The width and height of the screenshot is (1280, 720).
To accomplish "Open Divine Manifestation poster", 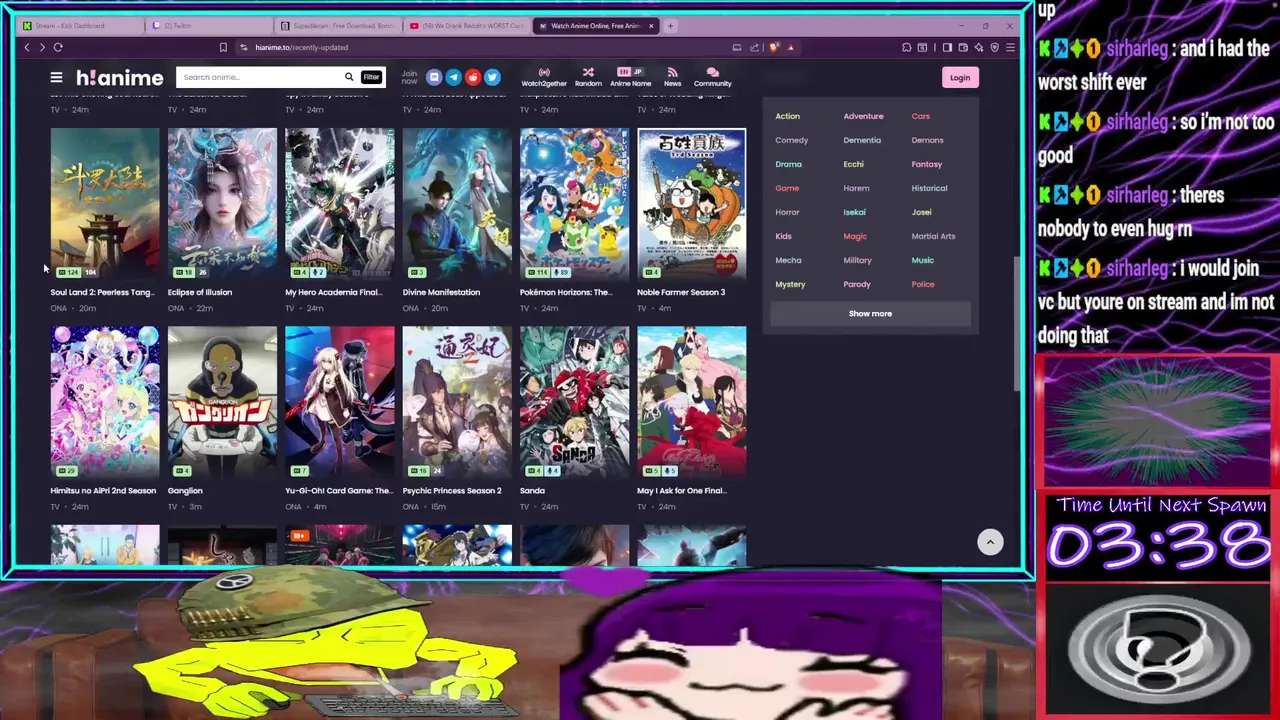I will click(457, 203).
